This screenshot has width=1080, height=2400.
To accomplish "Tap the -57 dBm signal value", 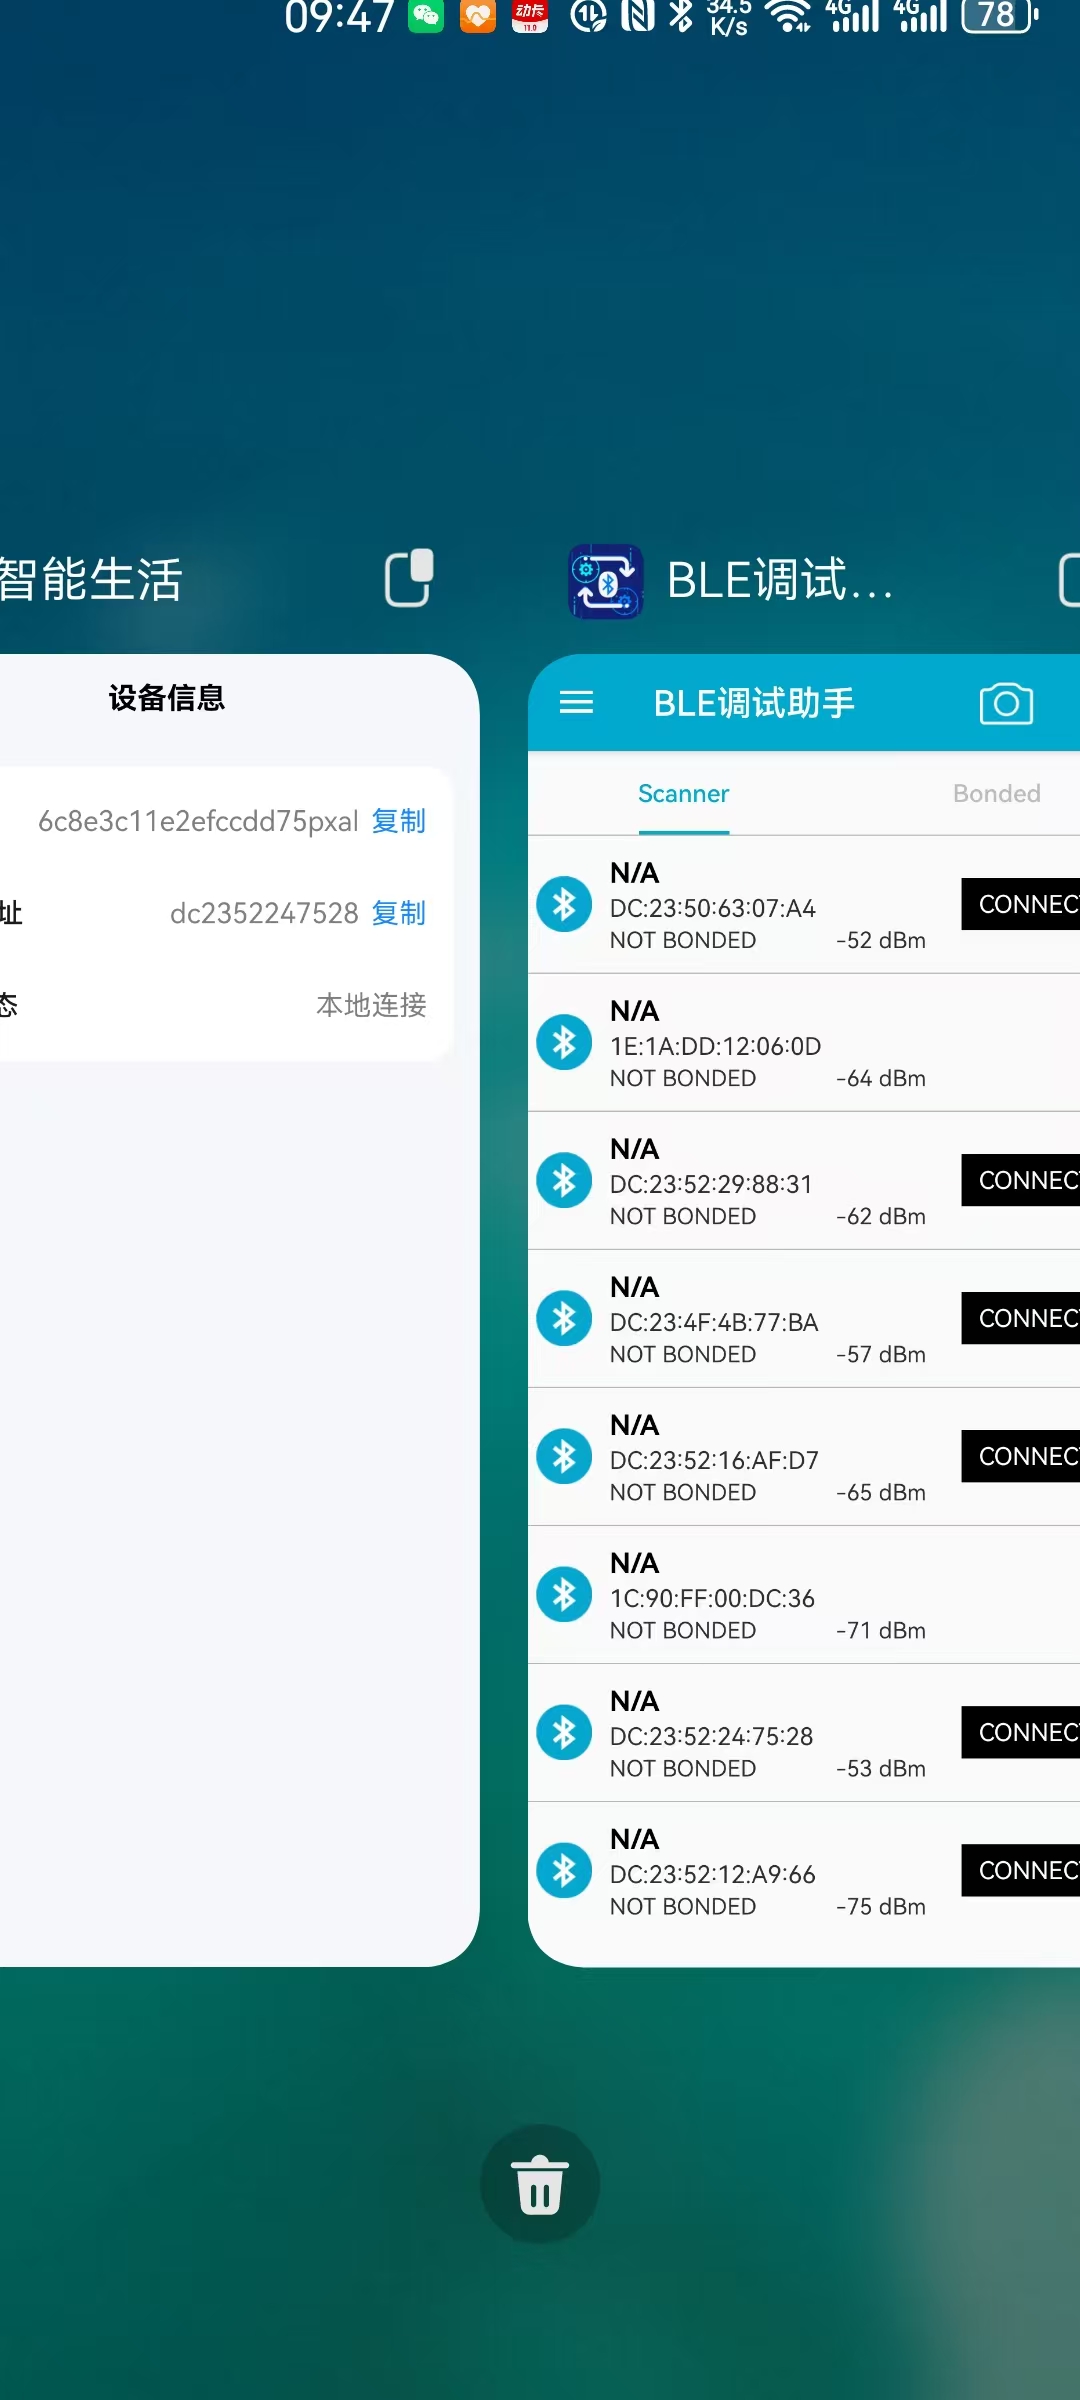I will [x=881, y=1354].
